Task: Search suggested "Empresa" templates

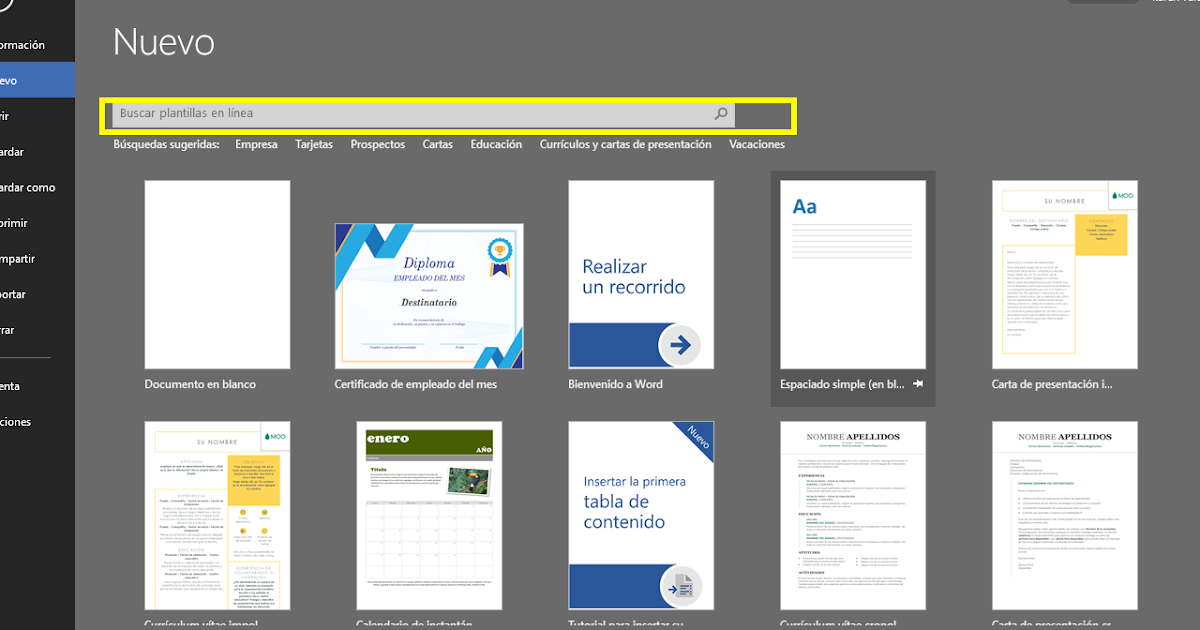Action: coord(256,144)
